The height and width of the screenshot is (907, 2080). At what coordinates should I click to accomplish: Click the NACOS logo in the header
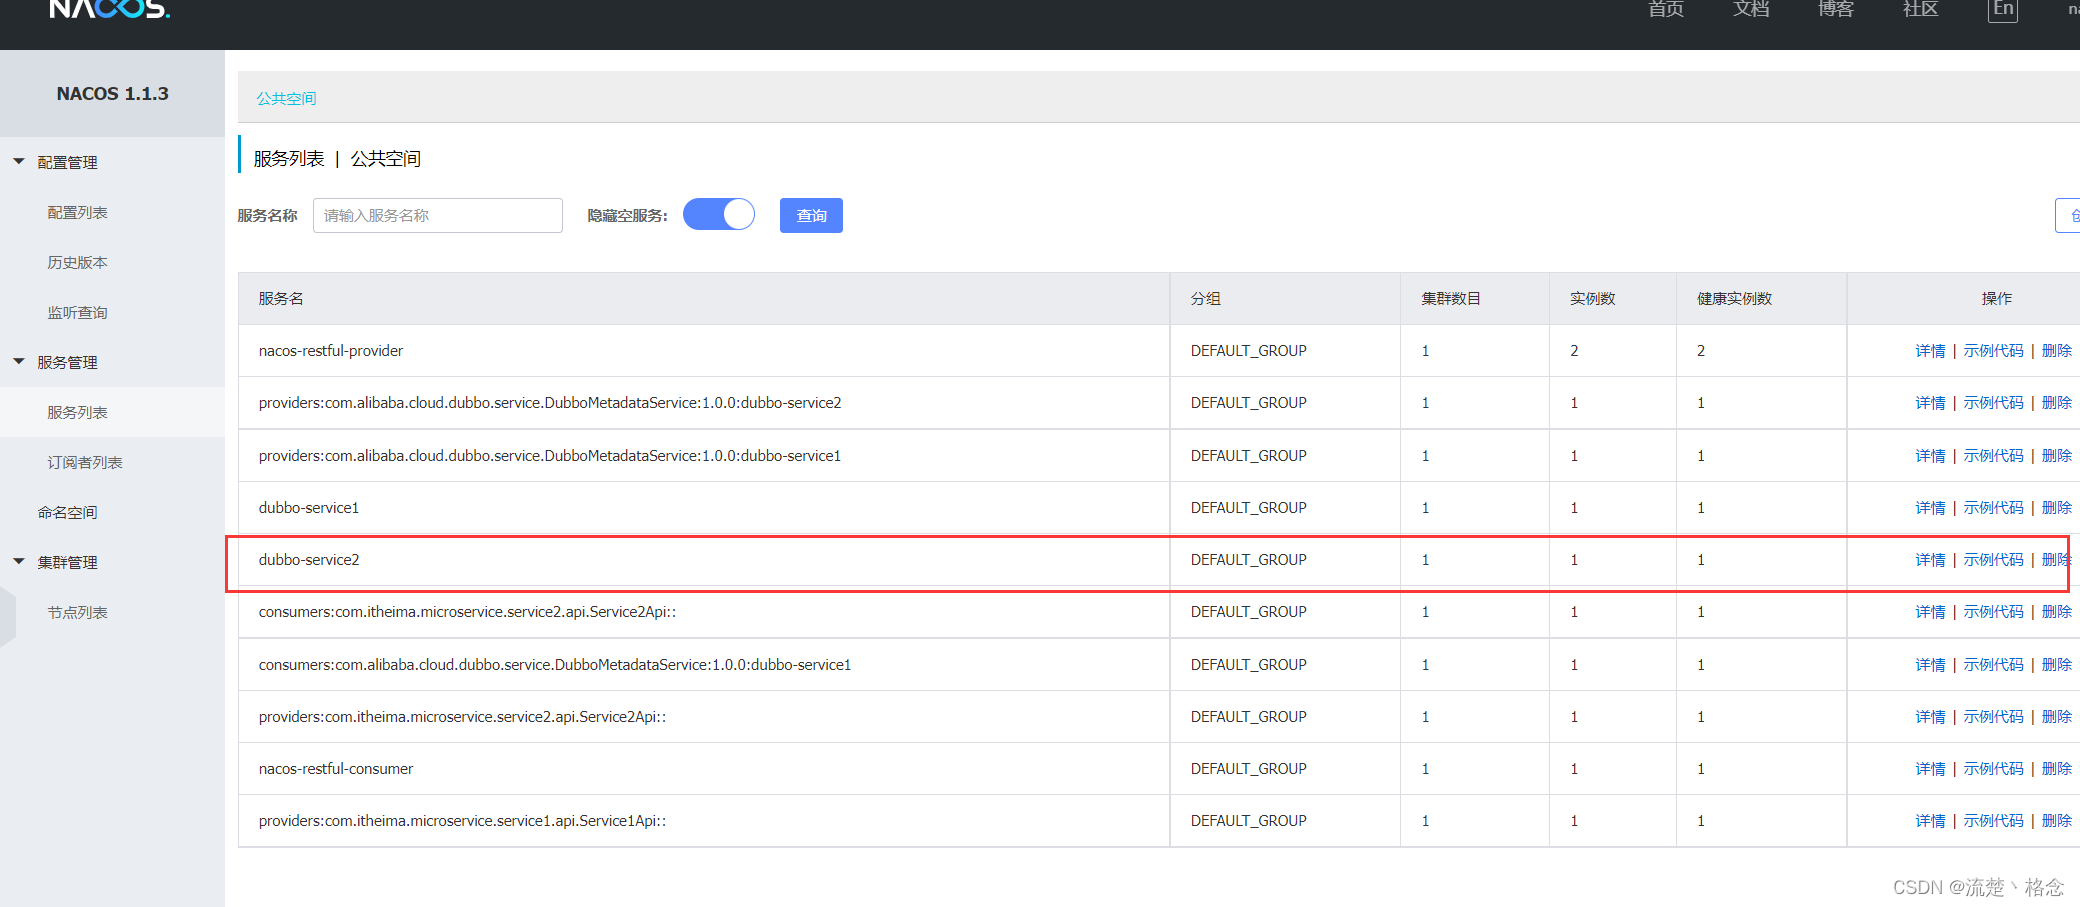tap(110, 8)
